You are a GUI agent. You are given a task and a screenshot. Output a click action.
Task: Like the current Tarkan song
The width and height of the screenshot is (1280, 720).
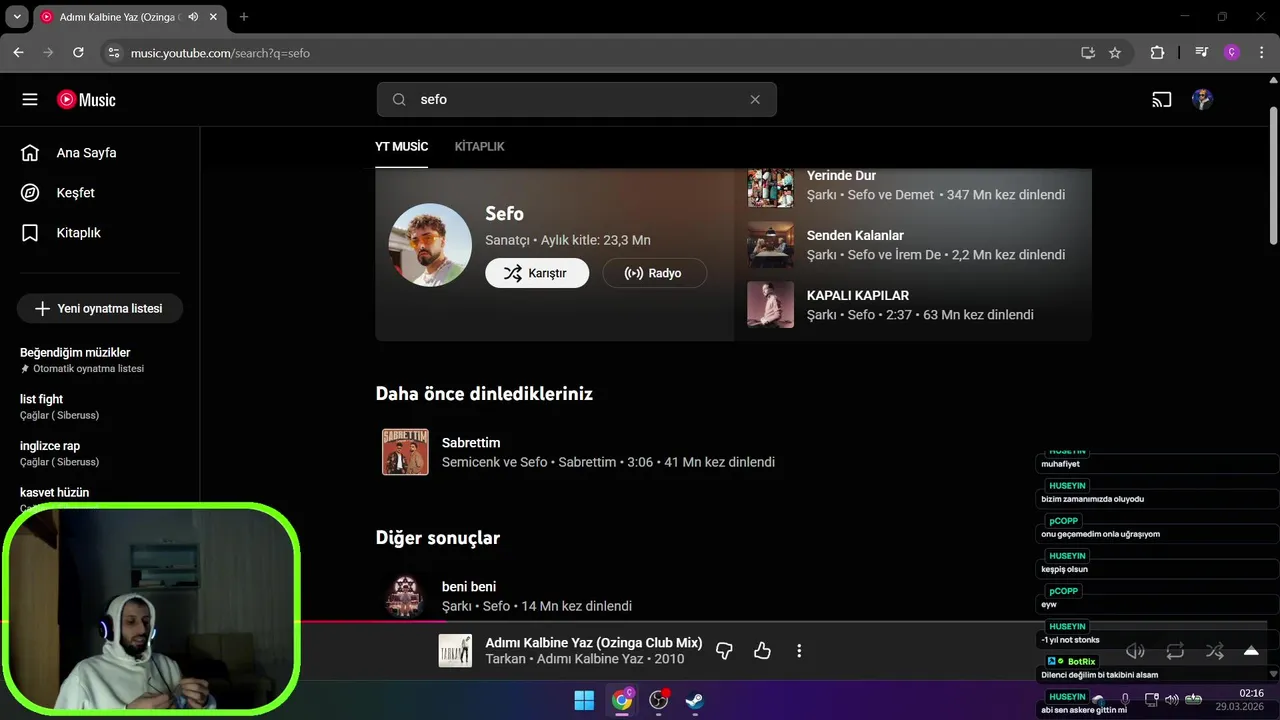click(x=762, y=651)
